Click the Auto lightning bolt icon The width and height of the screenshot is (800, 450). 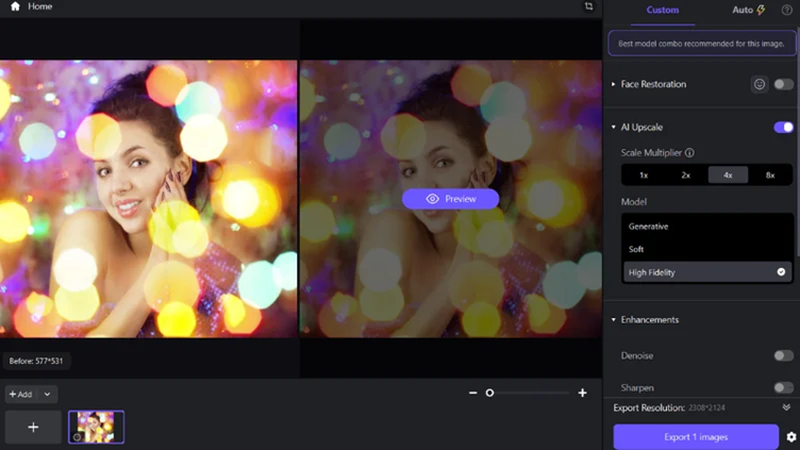tap(761, 10)
